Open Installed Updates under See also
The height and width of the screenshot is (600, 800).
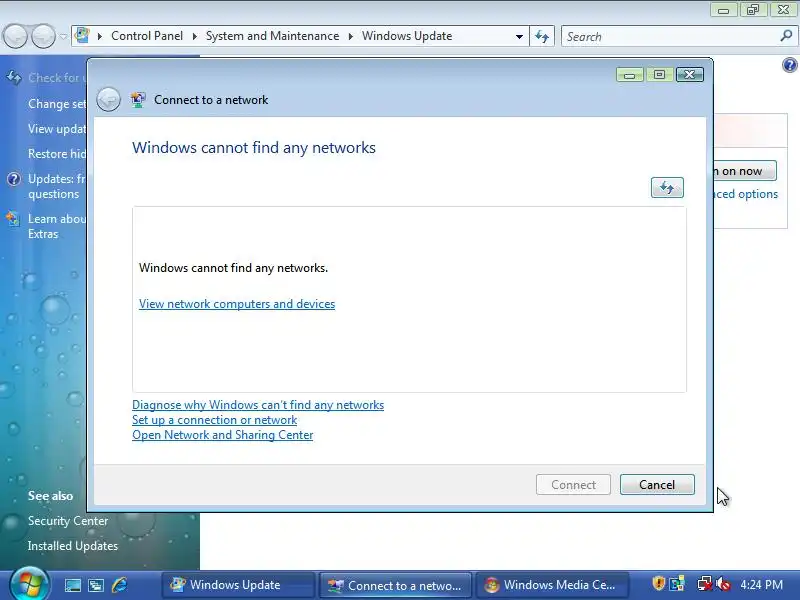(x=73, y=546)
